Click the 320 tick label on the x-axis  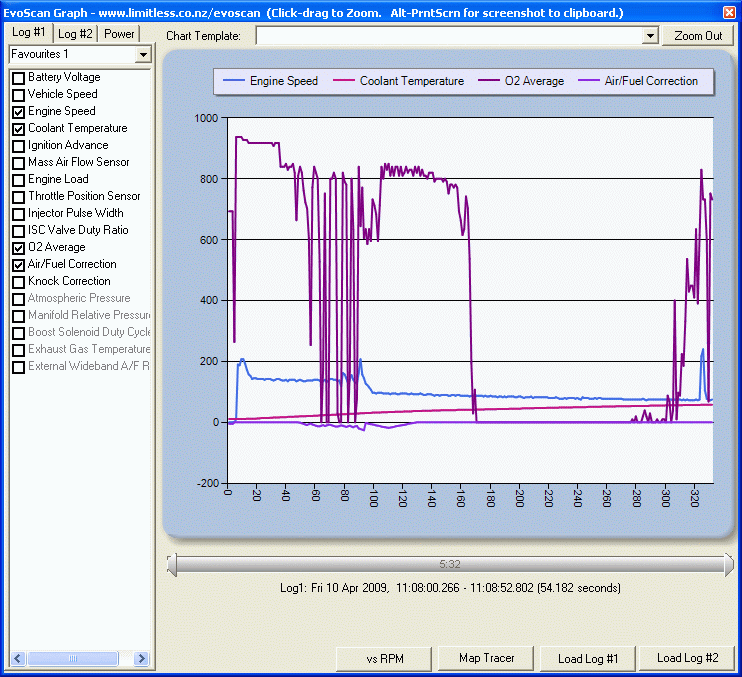tap(694, 499)
